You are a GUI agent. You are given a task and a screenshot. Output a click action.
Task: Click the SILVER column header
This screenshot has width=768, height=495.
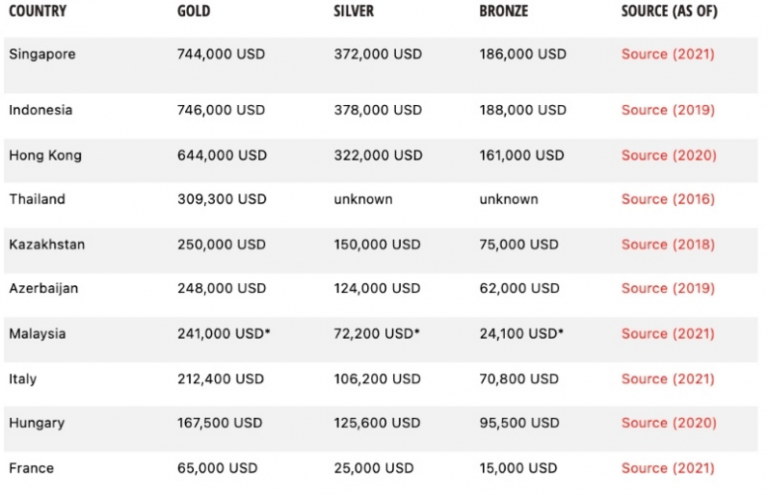(x=354, y=11)
